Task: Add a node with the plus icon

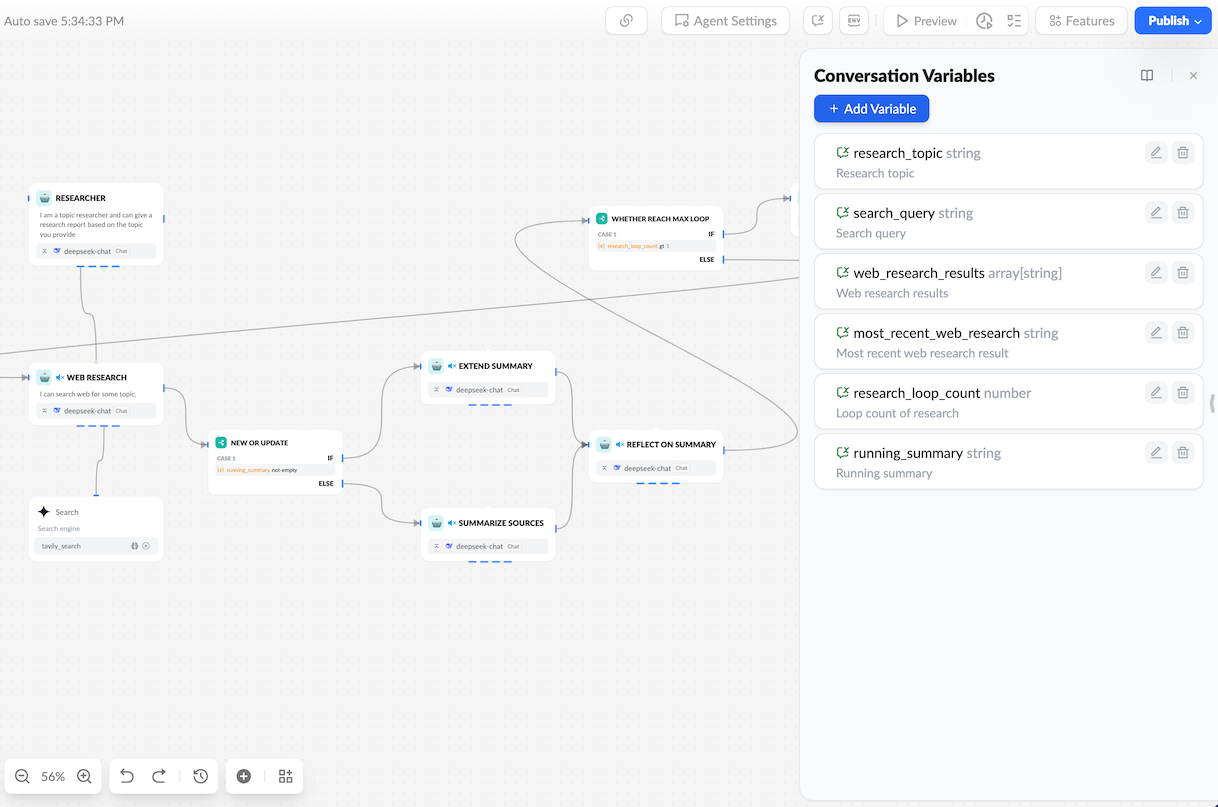Action: [243, 776]
